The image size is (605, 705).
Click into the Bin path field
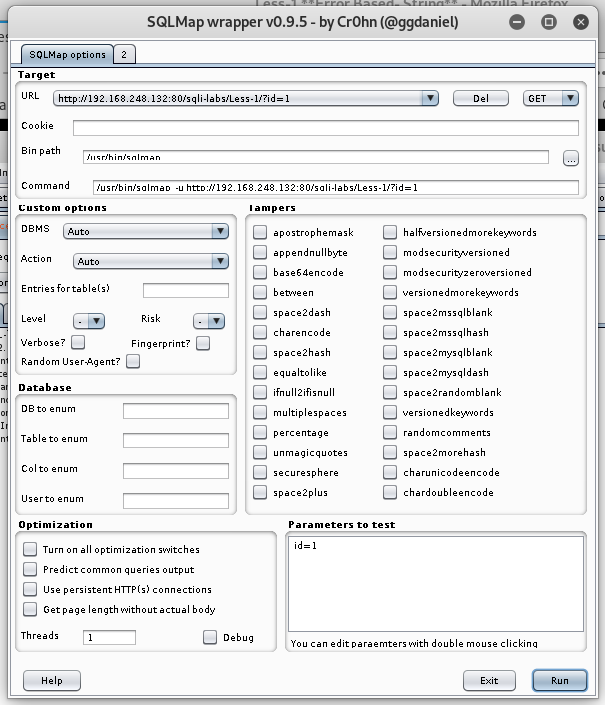pyautogui.click(x=316, y=157)
